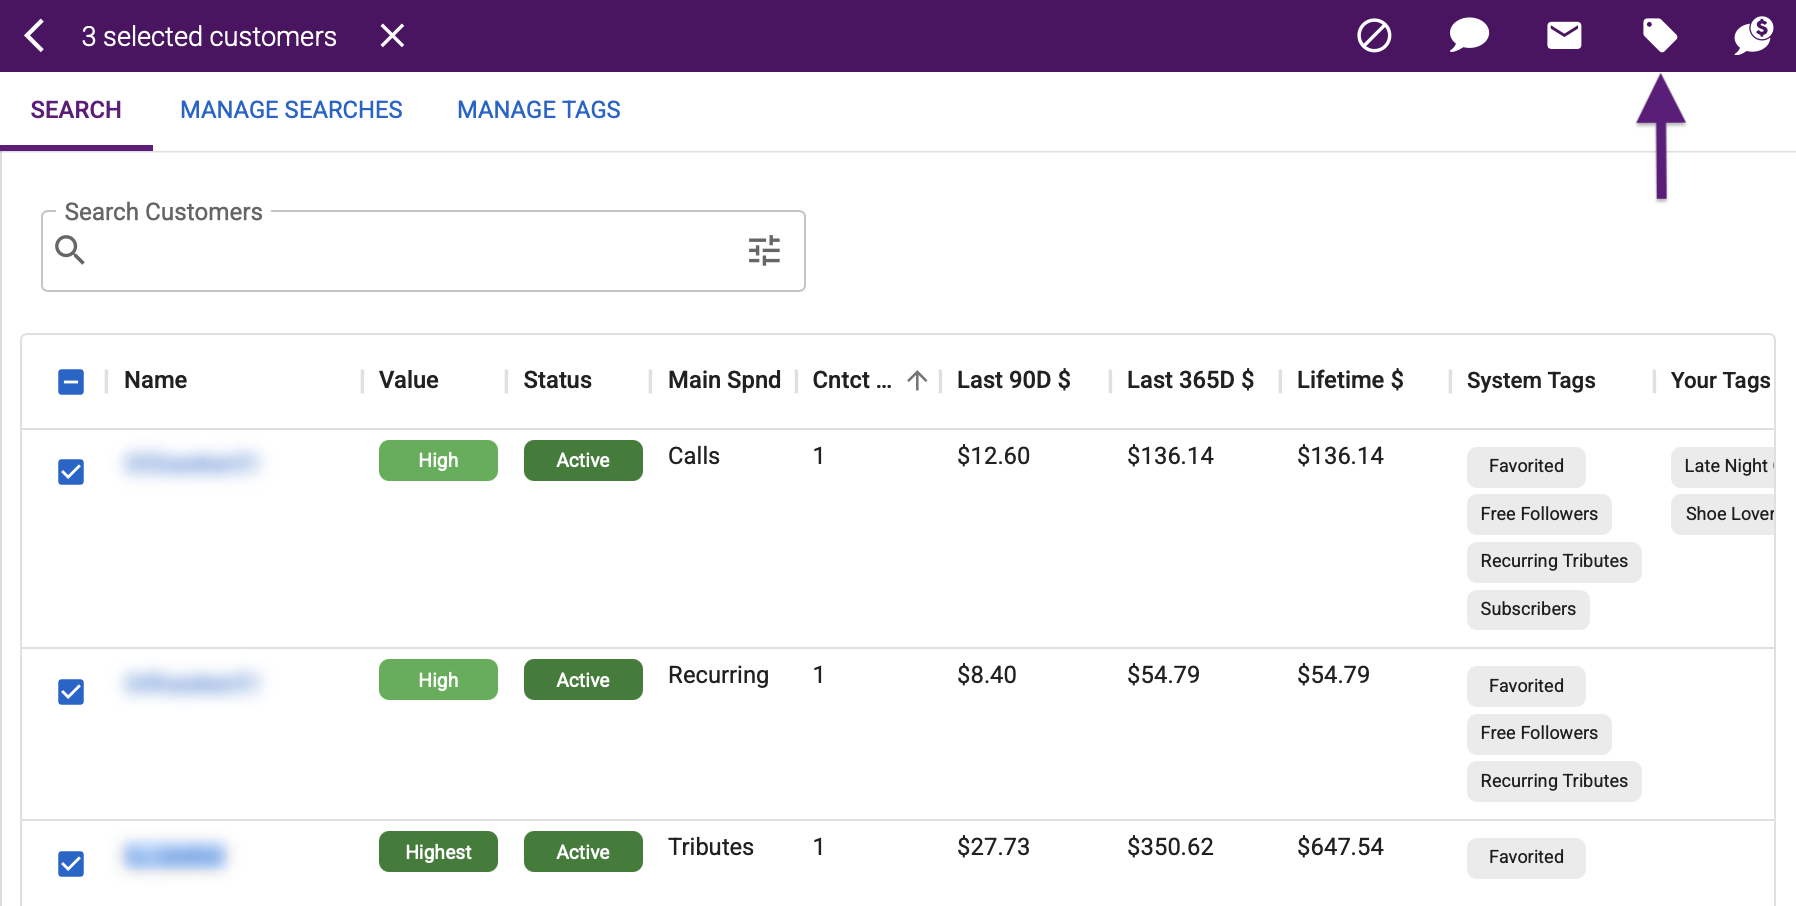Clear selection with the X icon

(392, 36)
